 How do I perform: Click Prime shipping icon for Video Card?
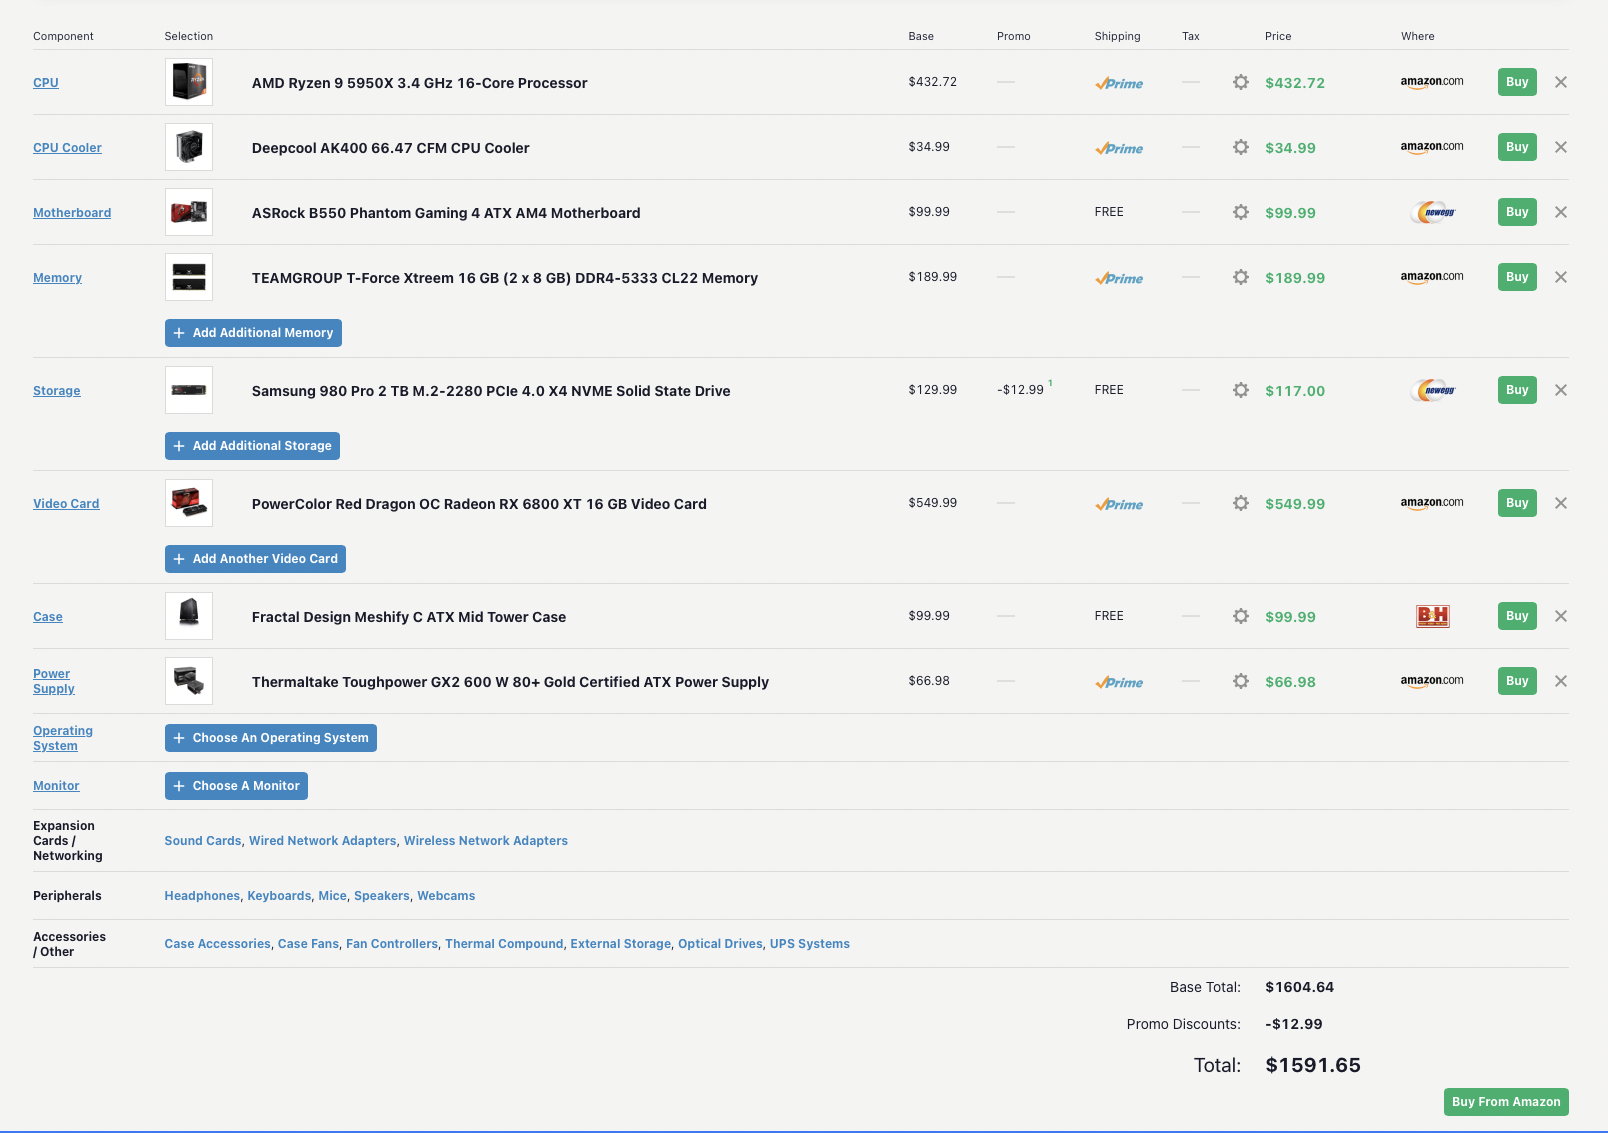tap(1119, 504)
